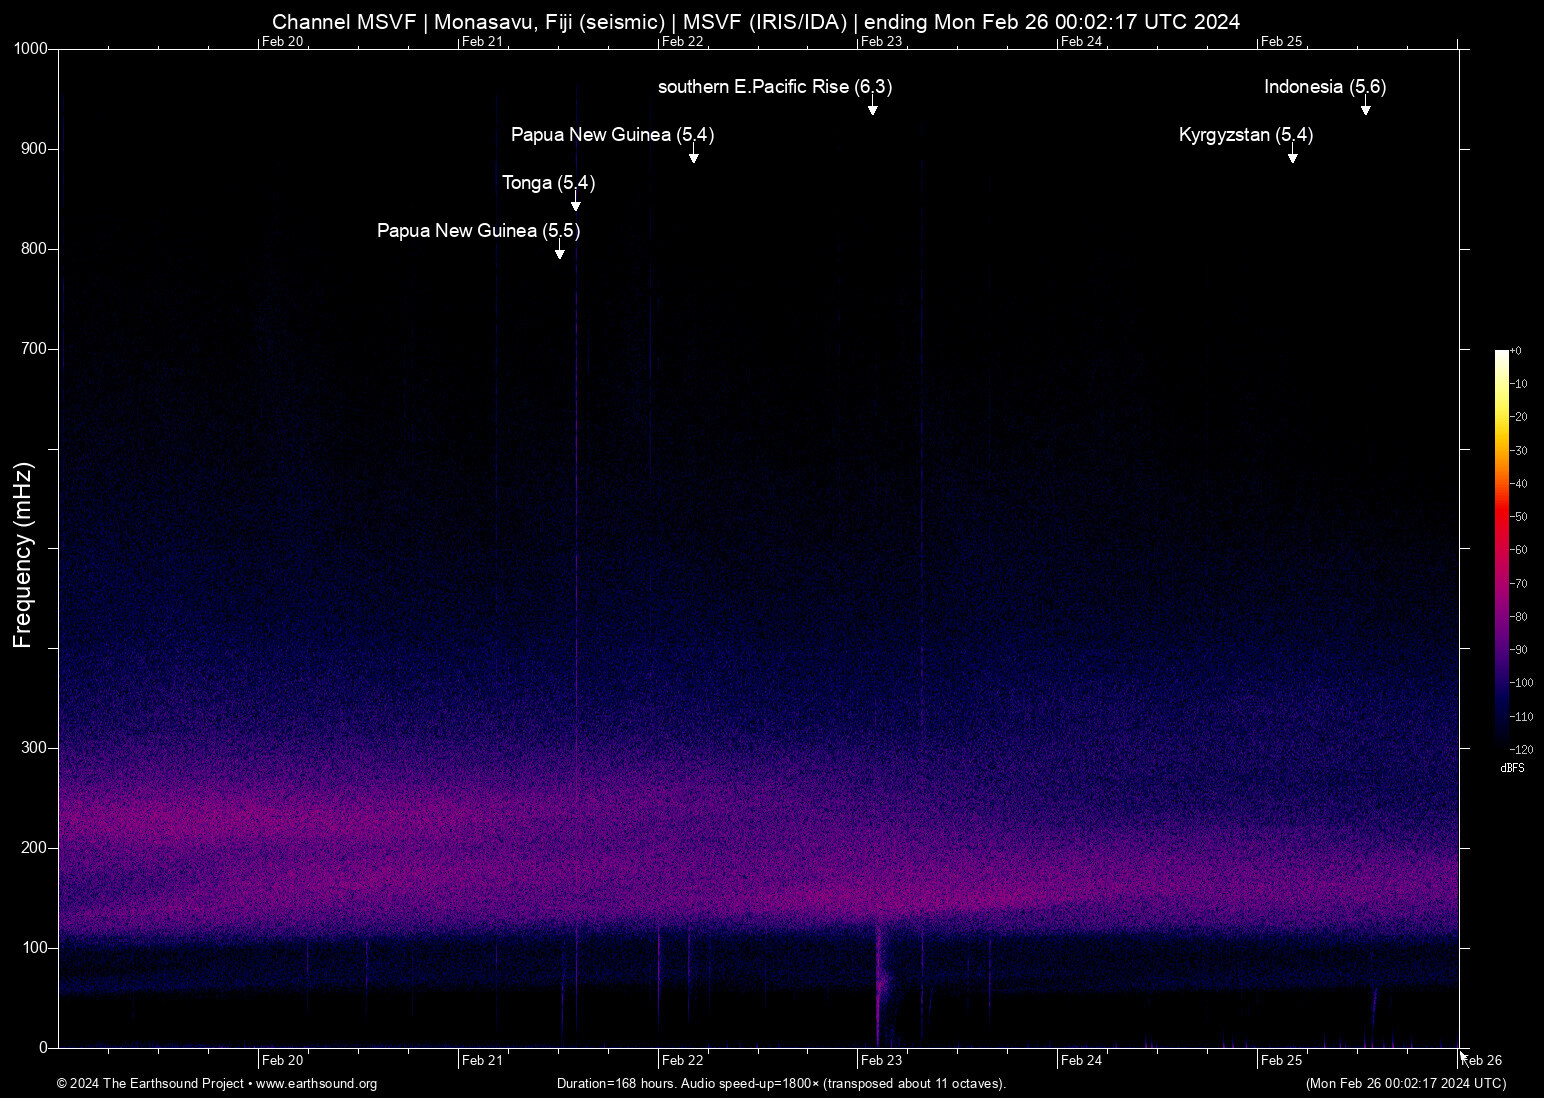
Task: Click the Feb 21 label on top axis
Action: click(482, 42)
